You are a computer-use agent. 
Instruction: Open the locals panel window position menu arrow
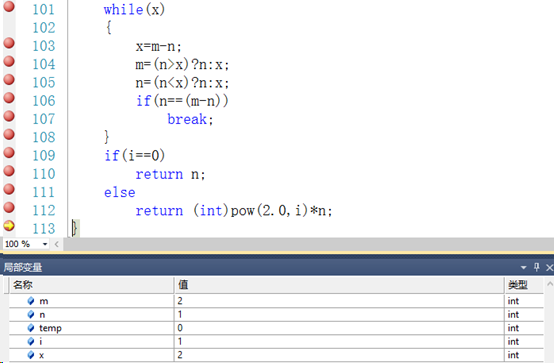point(524,268)
